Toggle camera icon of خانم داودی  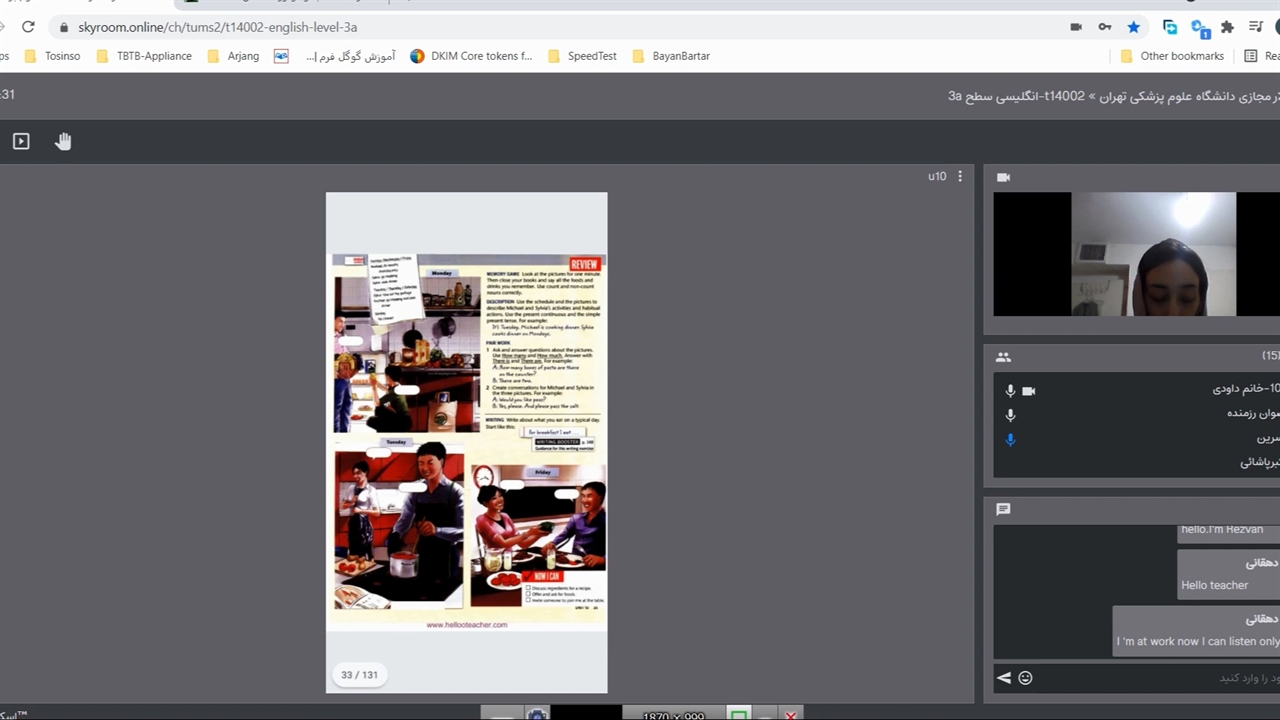[x=1028, y=390]
